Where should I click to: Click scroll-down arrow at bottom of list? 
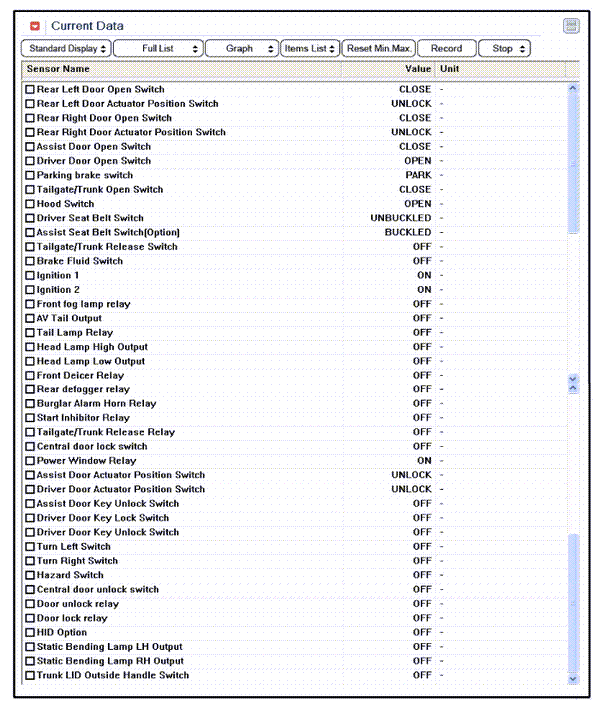pos(573,678)
